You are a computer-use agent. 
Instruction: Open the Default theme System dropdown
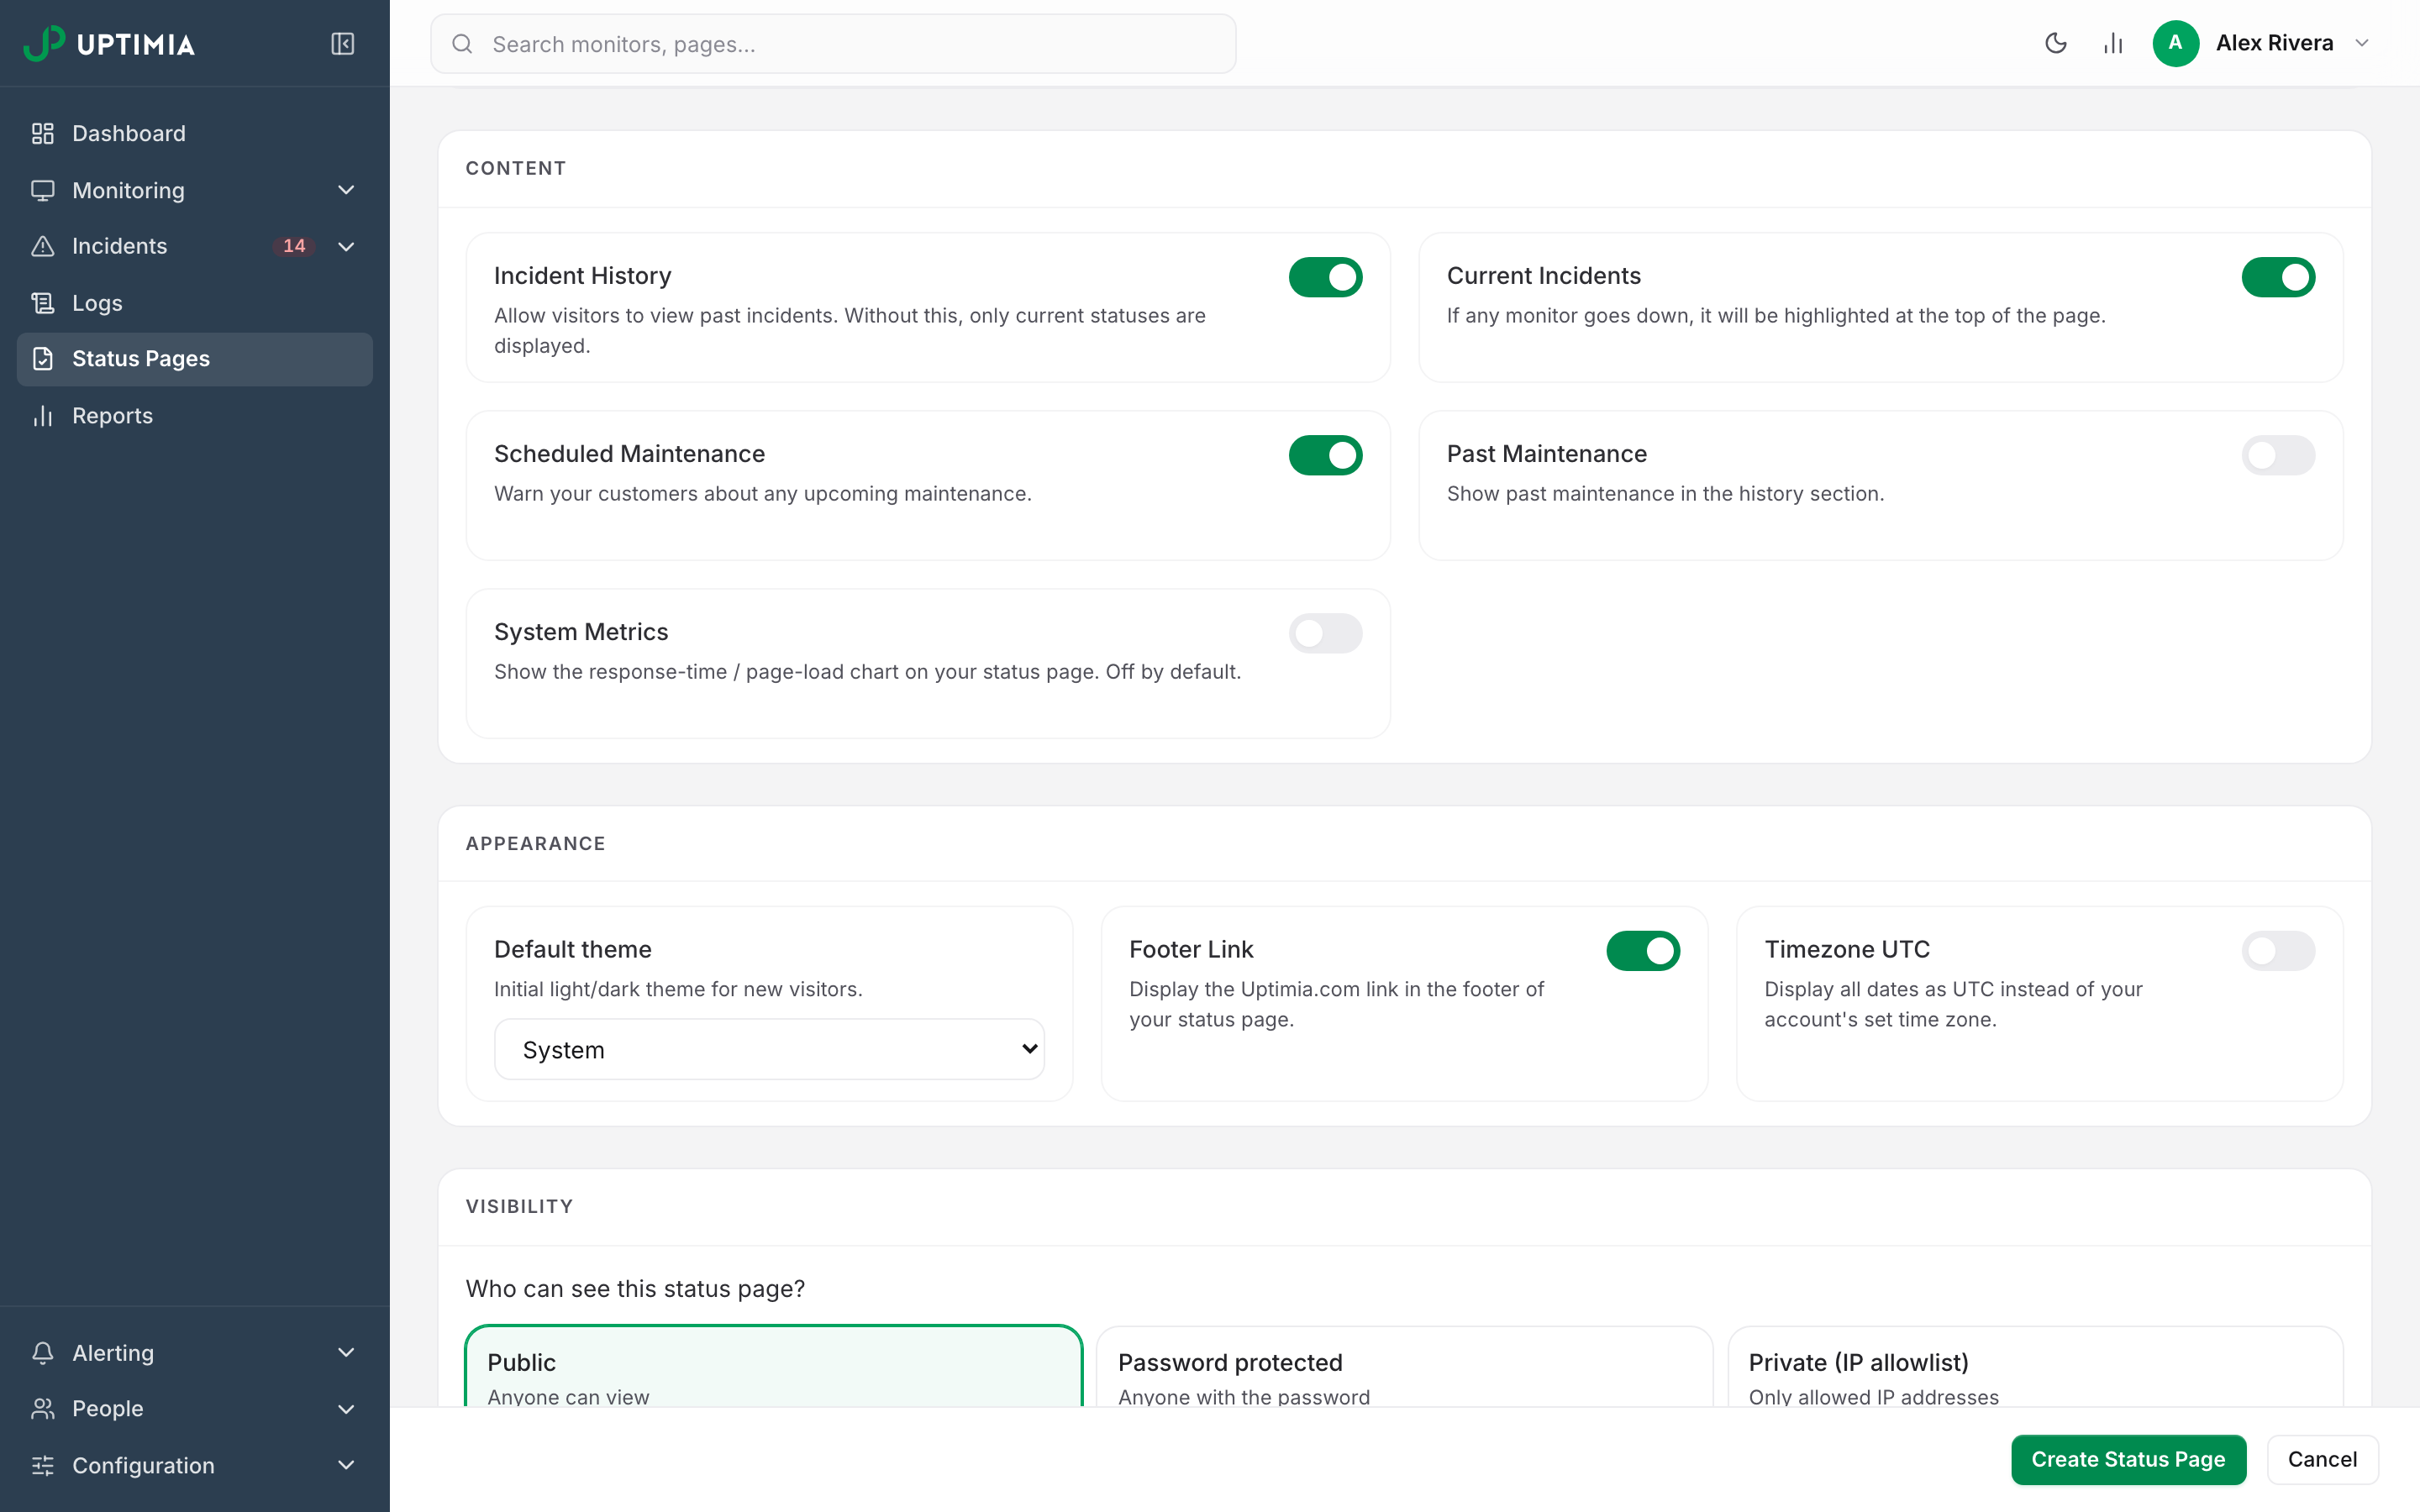pos(769,1049)
